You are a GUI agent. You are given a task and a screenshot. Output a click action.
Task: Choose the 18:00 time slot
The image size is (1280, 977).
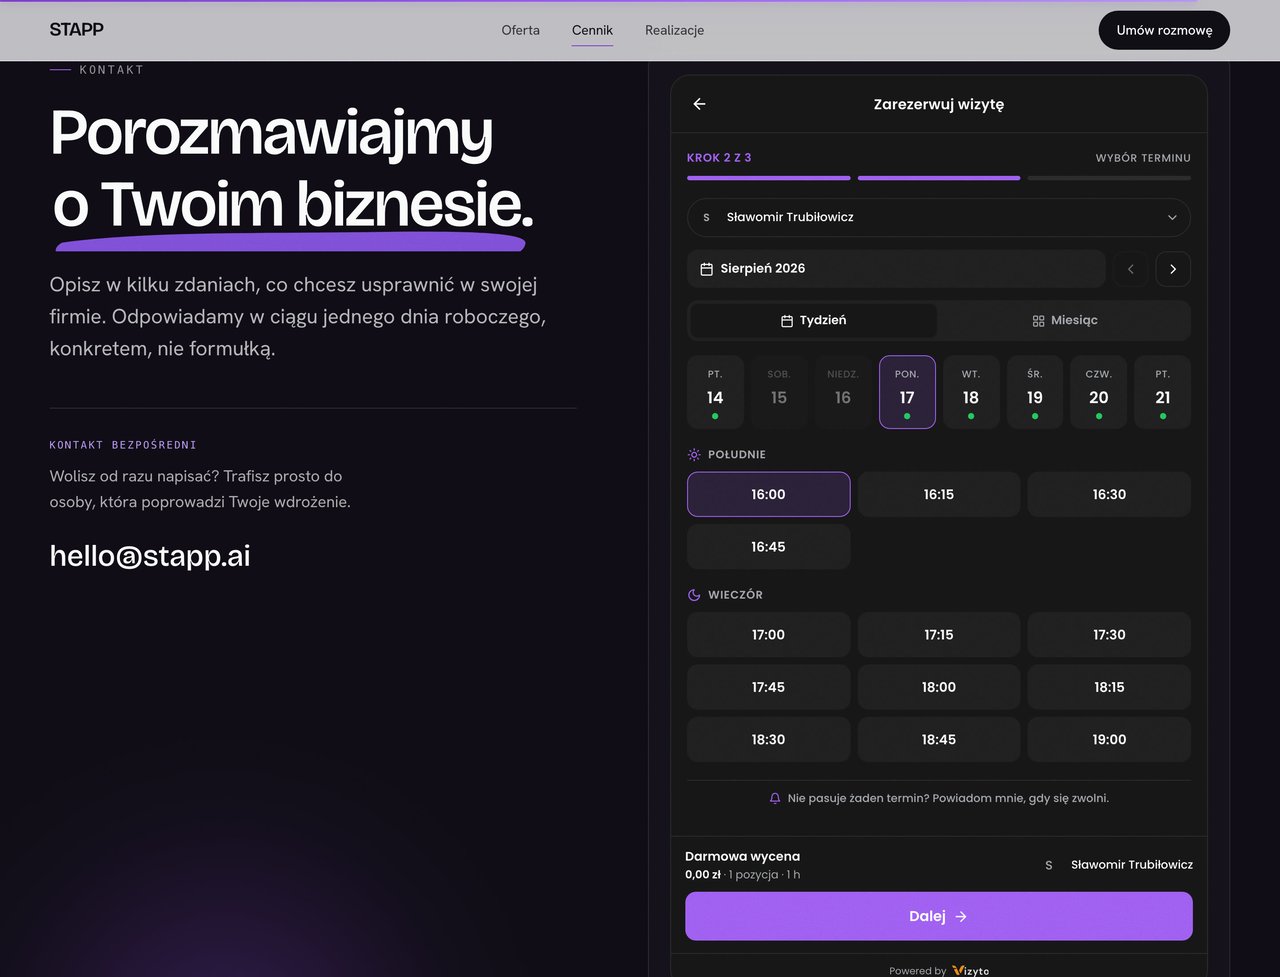pyautogui.click(x=939, y=687)
